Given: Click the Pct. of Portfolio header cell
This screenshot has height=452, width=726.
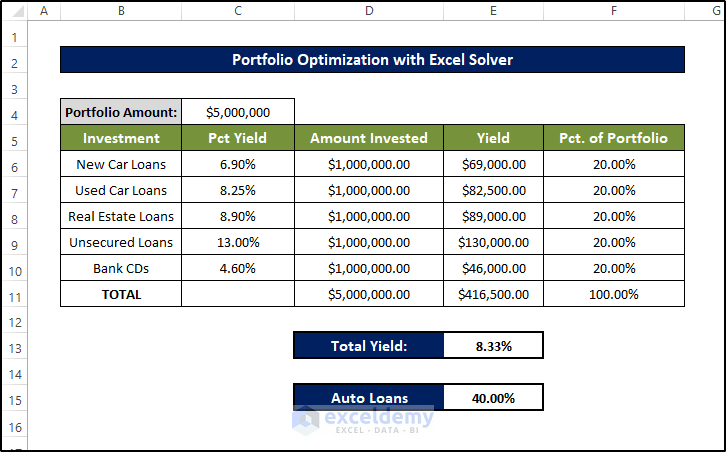Looking at the screenshot, I should [614, 139].
